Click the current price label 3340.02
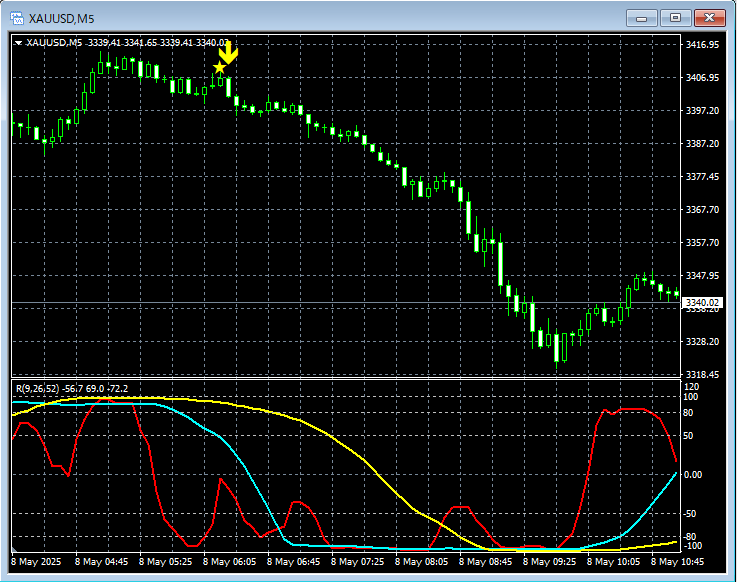Viewport: 738px width, 582px height. pyautogui.click(x=702, y=303)
